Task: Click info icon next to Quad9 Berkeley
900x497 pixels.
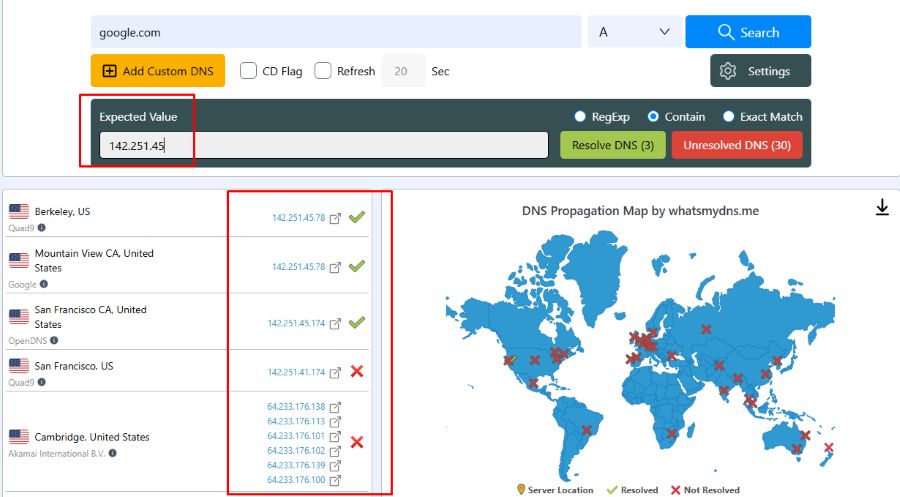Action: 41,228
